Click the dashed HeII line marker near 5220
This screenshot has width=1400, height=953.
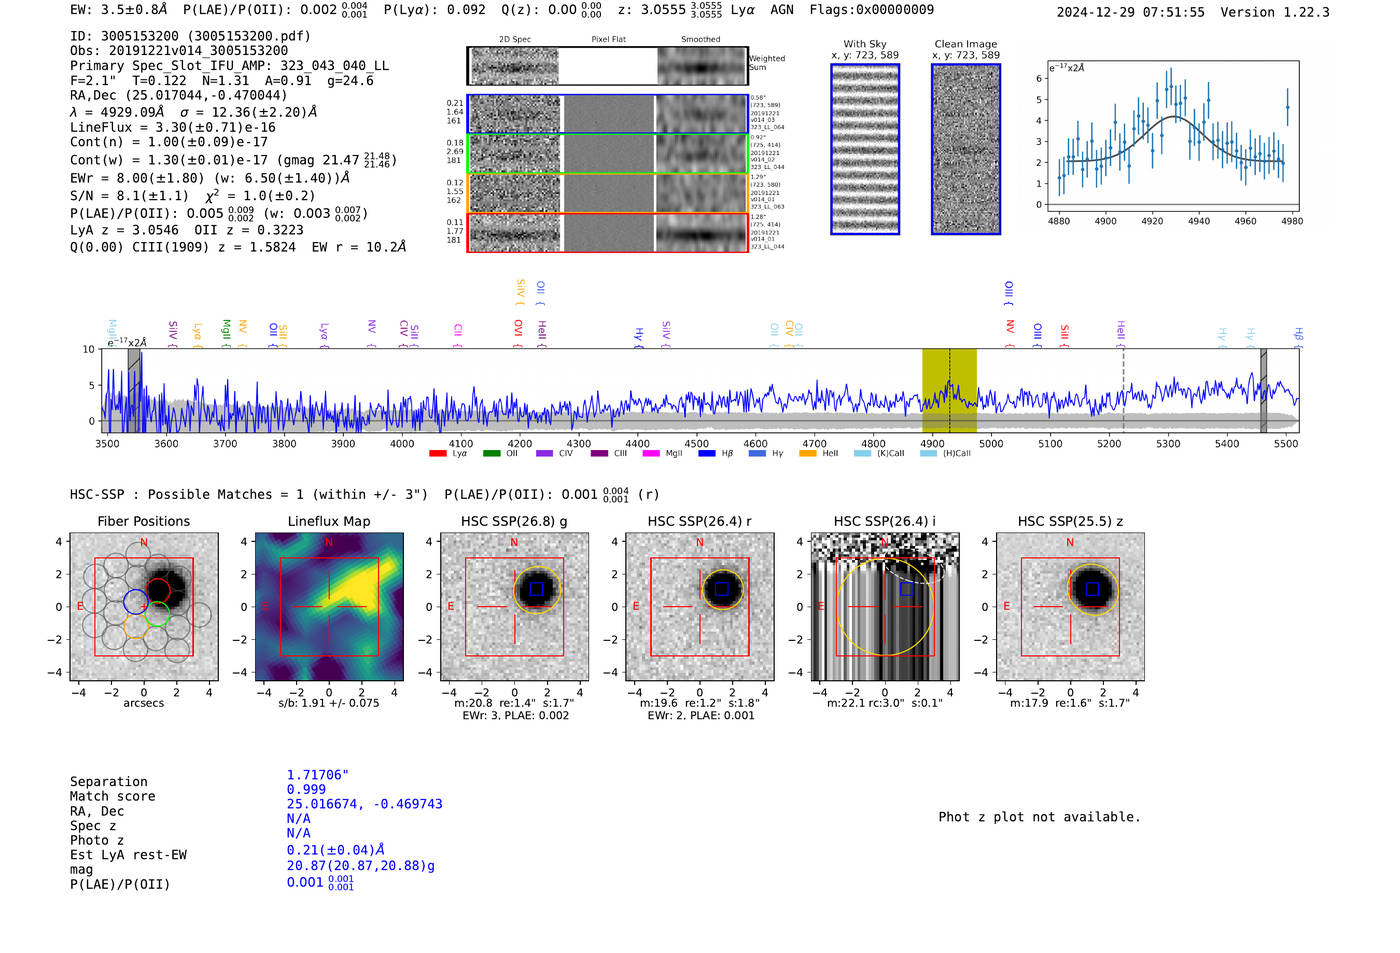(x=1123, y=390)
